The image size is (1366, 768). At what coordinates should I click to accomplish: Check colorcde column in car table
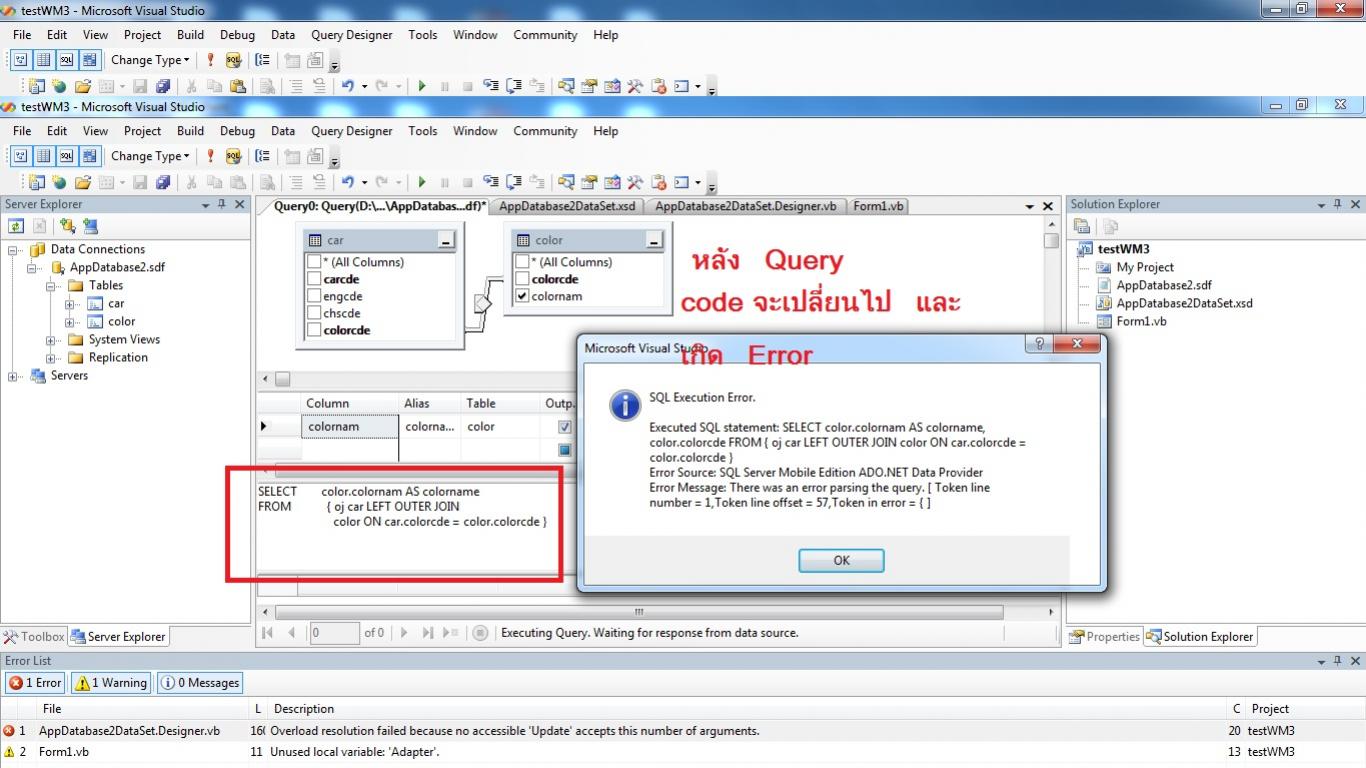314,330
